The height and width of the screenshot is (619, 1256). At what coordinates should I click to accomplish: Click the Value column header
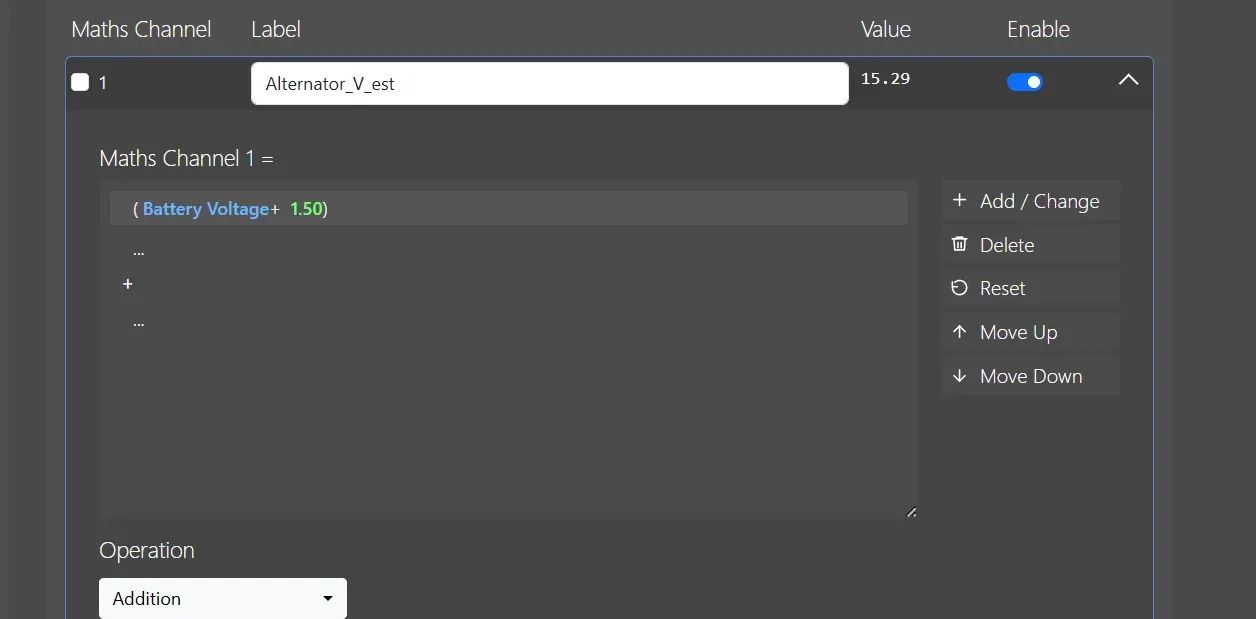point(886,29)
